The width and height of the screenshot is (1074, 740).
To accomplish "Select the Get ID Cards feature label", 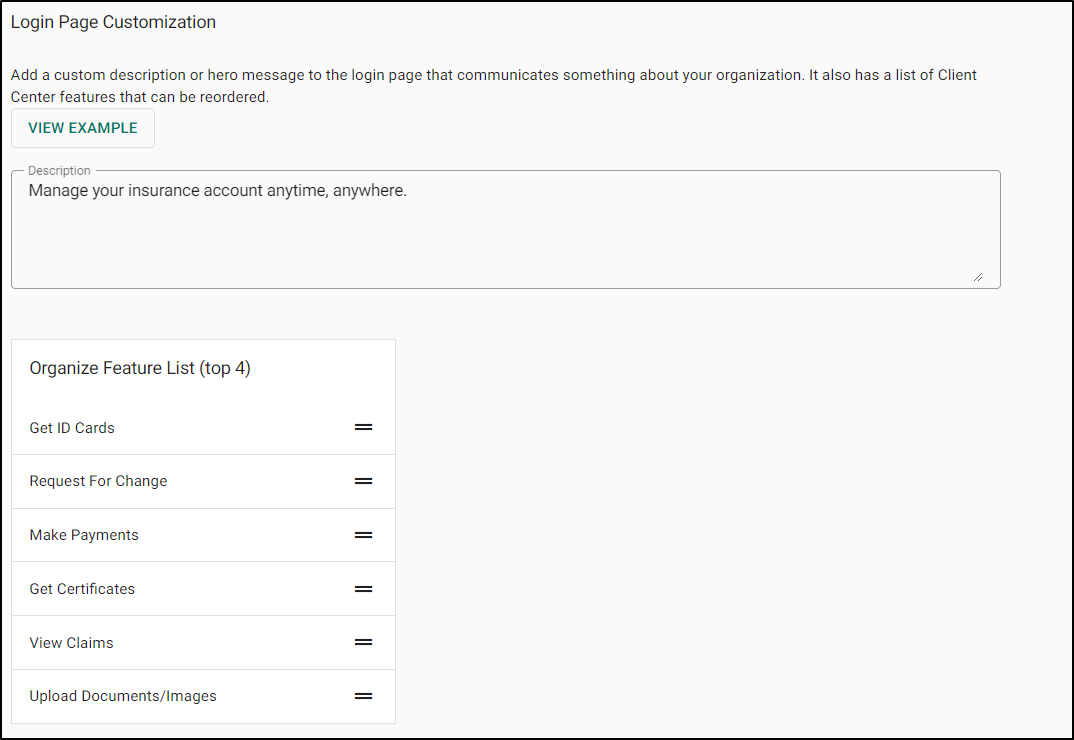I will [72, 428].
